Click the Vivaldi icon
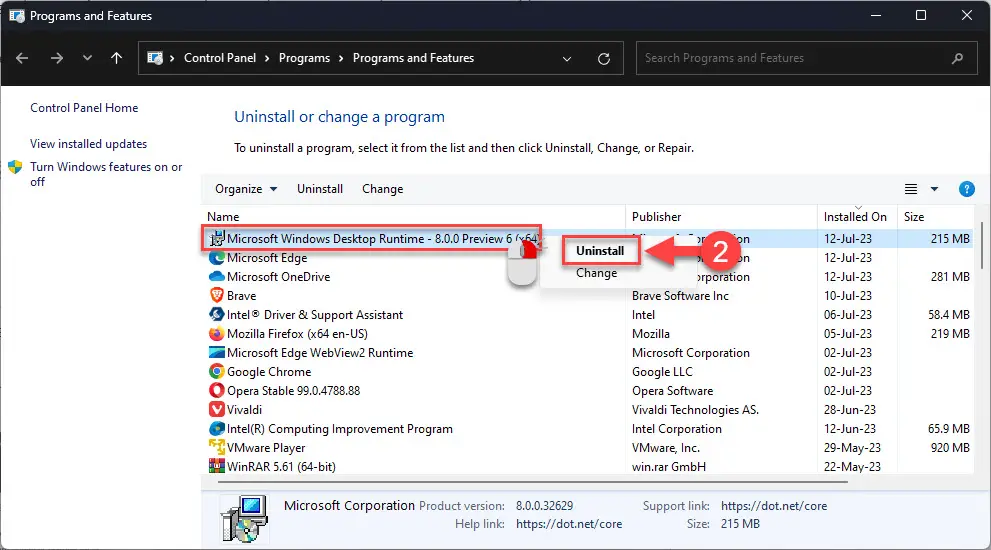Viewport: 991px width, 550px height. point(217,410)
